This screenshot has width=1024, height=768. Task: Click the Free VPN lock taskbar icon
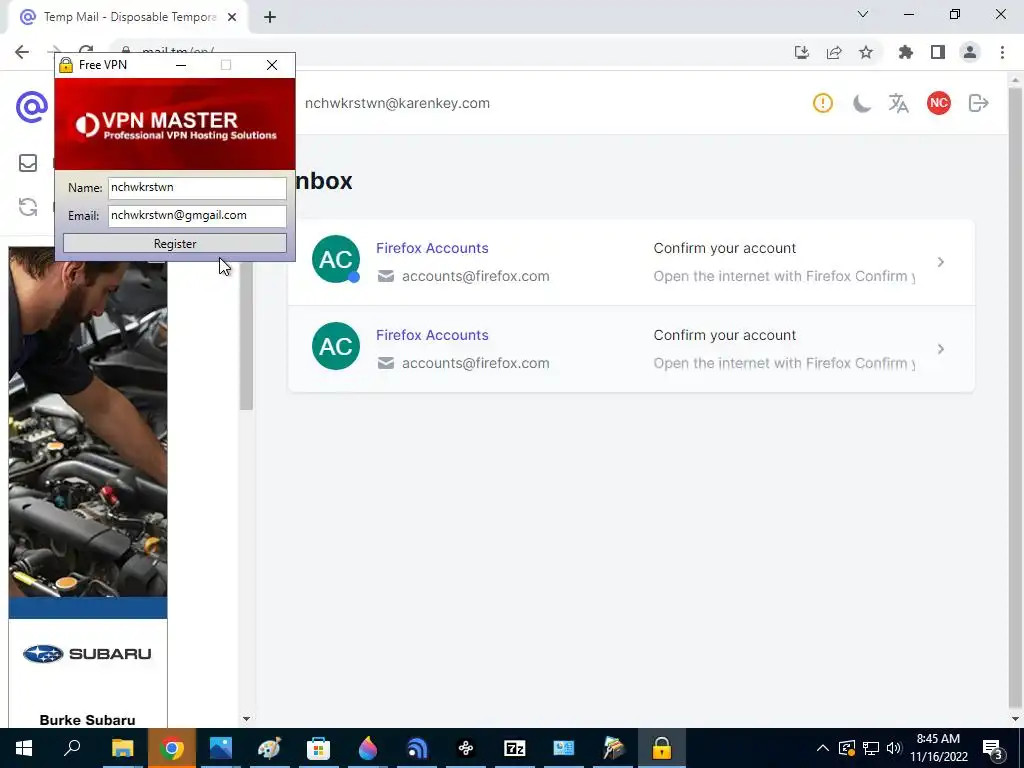(662, 748)
